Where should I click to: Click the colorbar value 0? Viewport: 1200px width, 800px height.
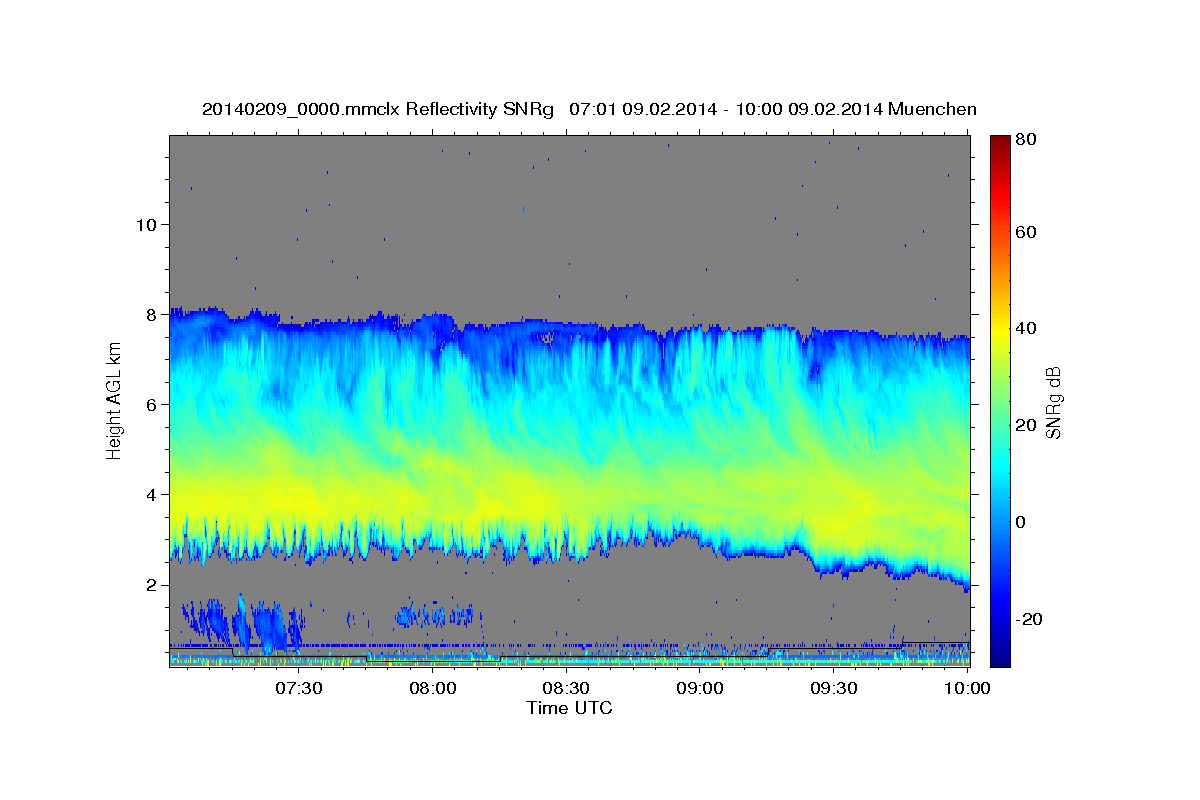pyautogui.click(x=1022, y=521)
